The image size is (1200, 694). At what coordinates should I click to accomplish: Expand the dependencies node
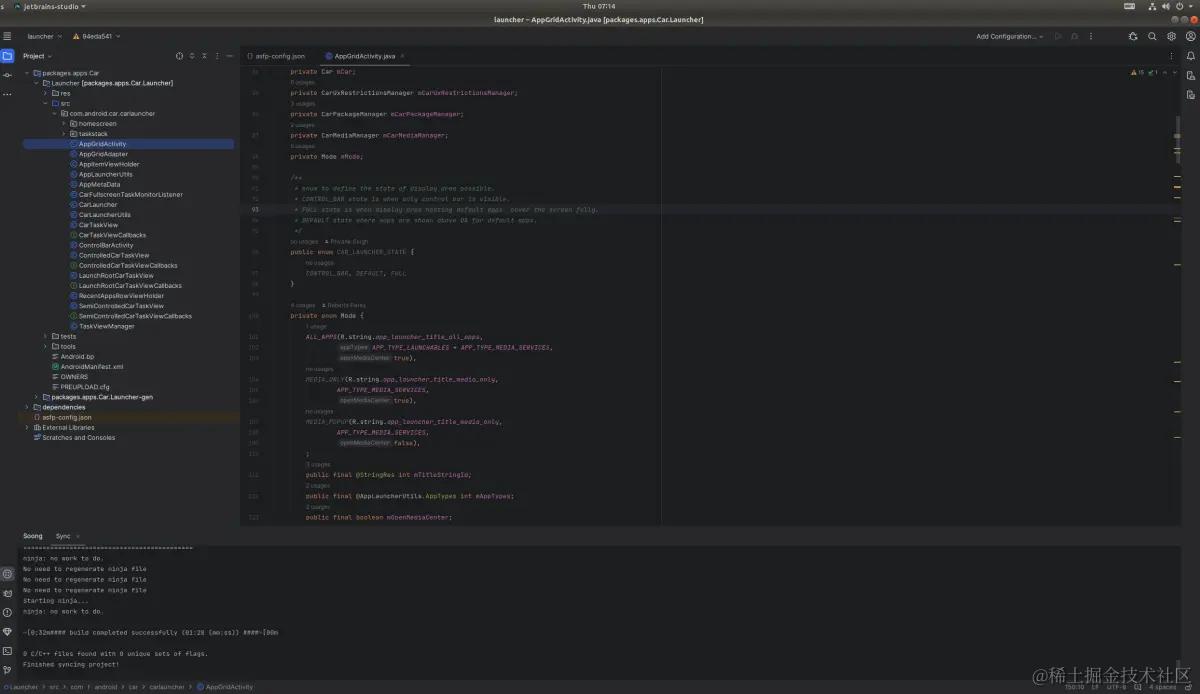[x=27, y=407]
